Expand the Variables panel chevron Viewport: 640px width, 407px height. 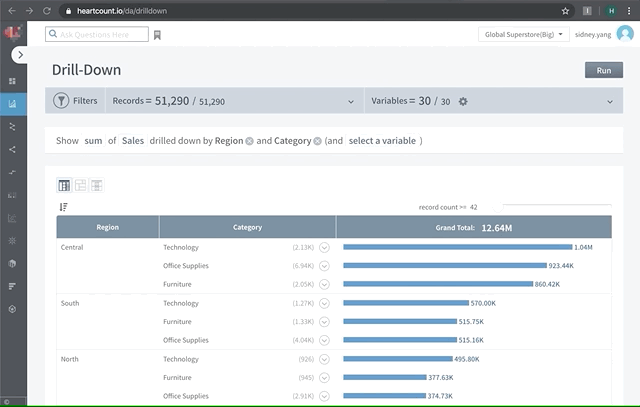610,102
